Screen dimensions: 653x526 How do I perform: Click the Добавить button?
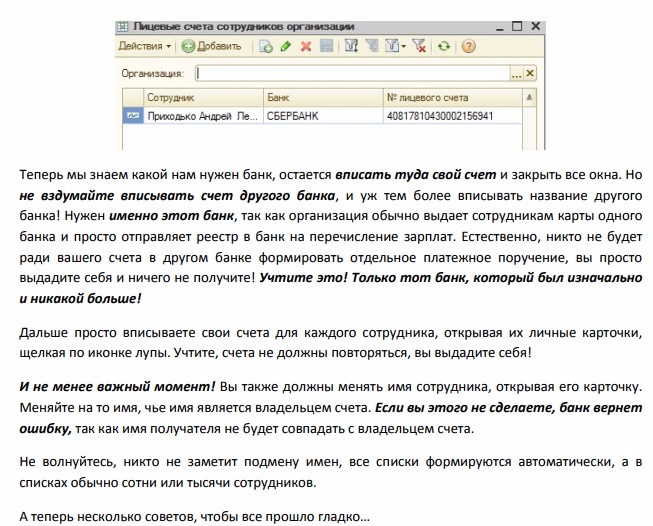pyautogui.click(x=212, y=46)
